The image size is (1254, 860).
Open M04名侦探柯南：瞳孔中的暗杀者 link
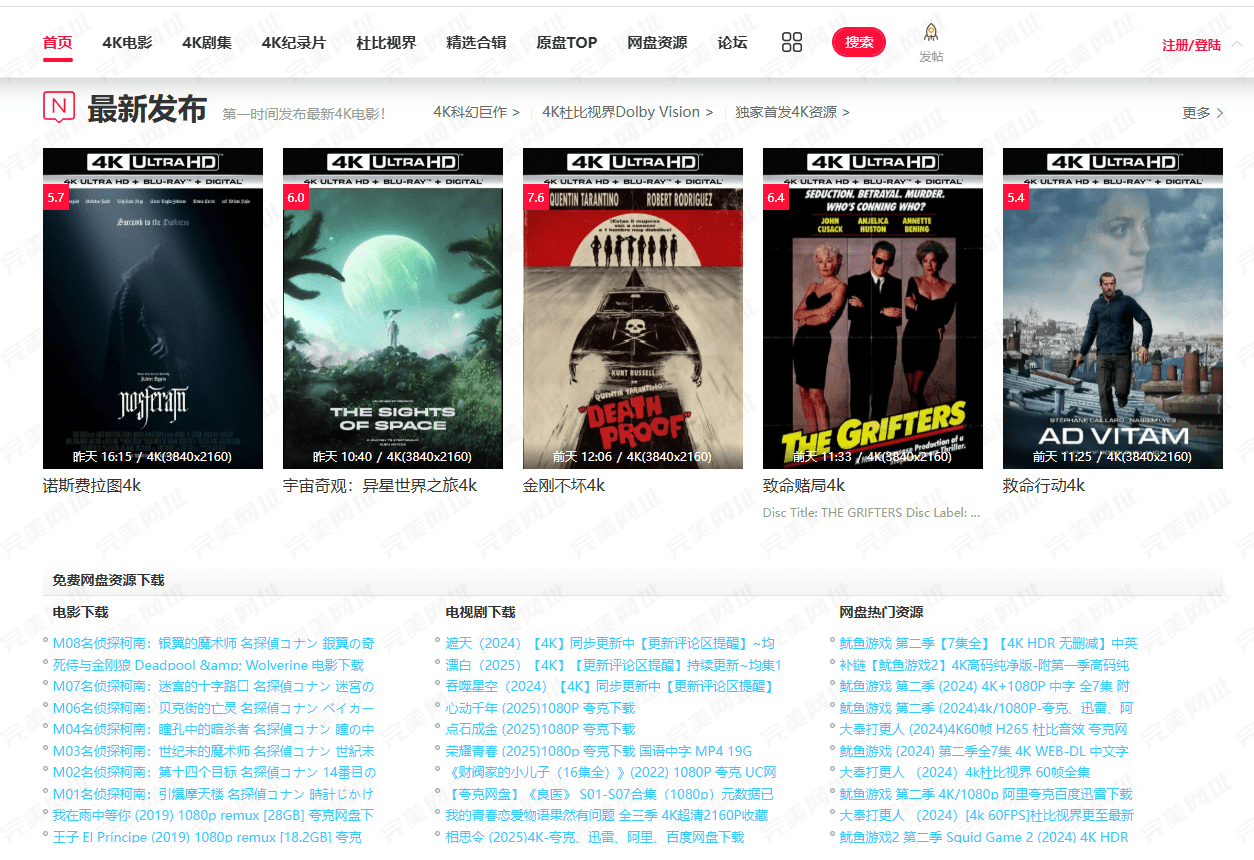click(214, 729)
